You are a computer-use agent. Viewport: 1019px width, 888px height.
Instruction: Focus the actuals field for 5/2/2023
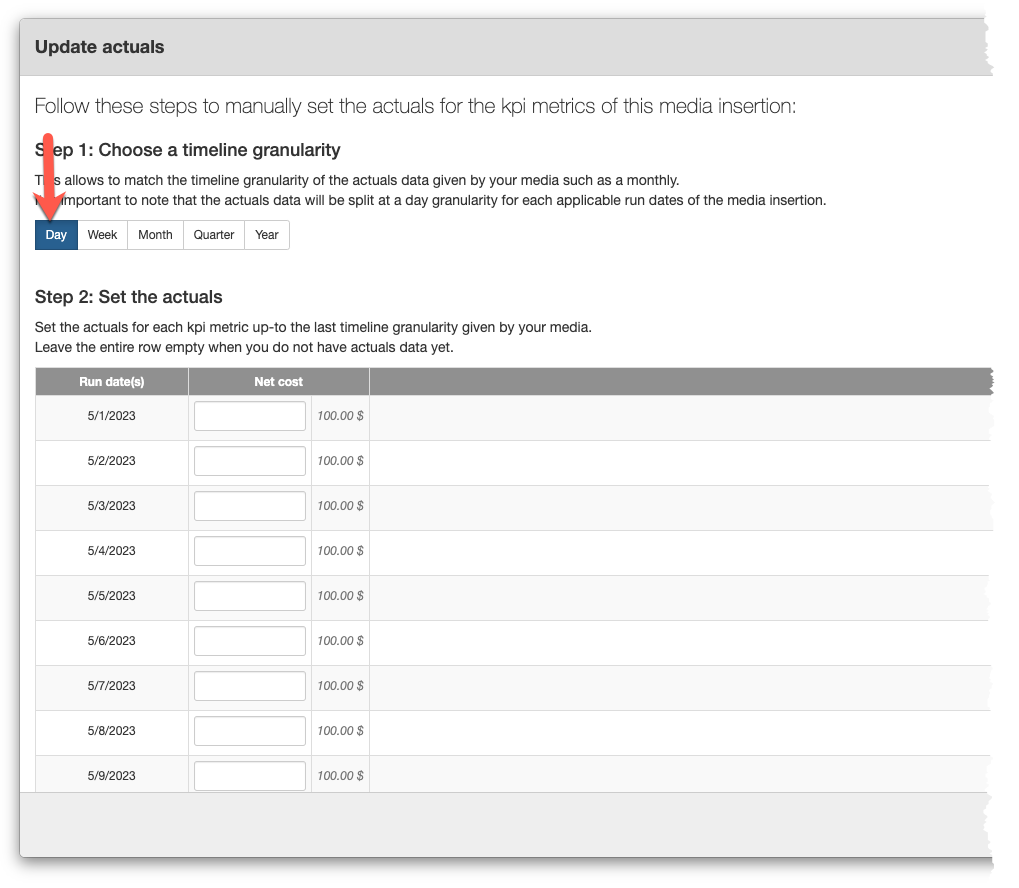(x=249, y=460)
